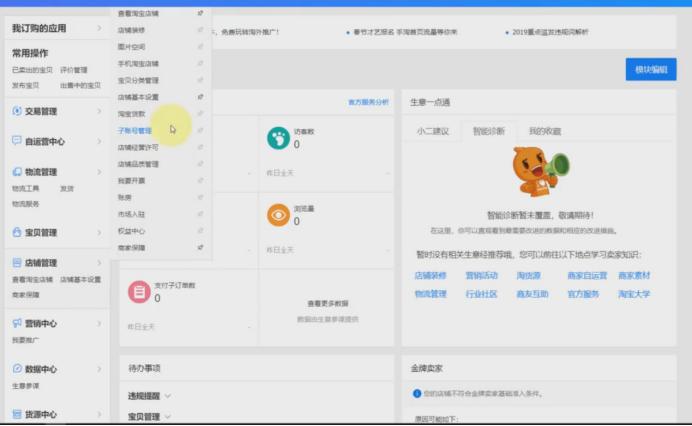Click pin icon beside 权益中心
This screenshot has width=692, height=426.
click(200, 230)
